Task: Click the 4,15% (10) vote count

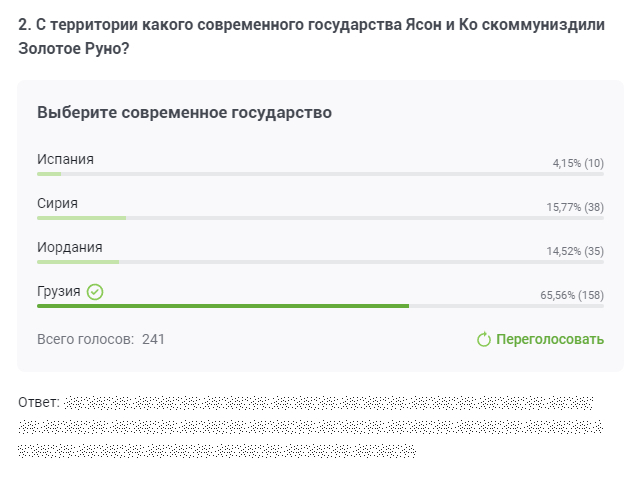Action: [578, 163]
